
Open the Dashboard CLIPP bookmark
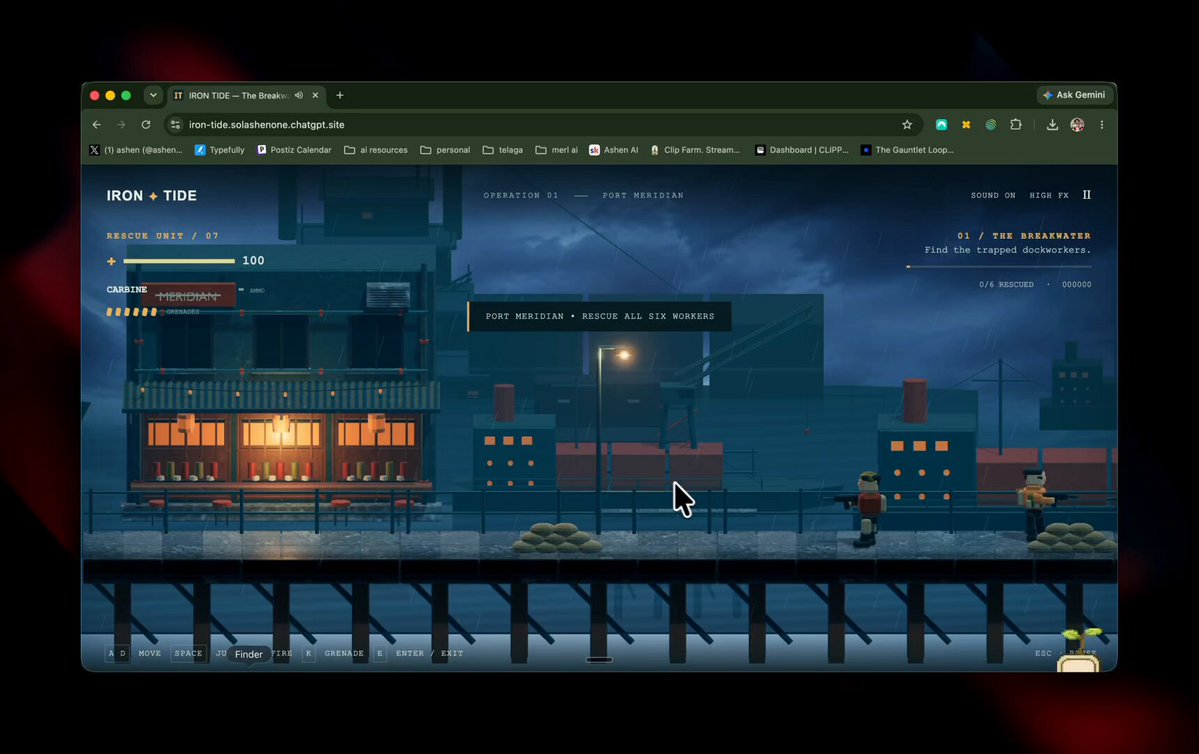[801, 150]
